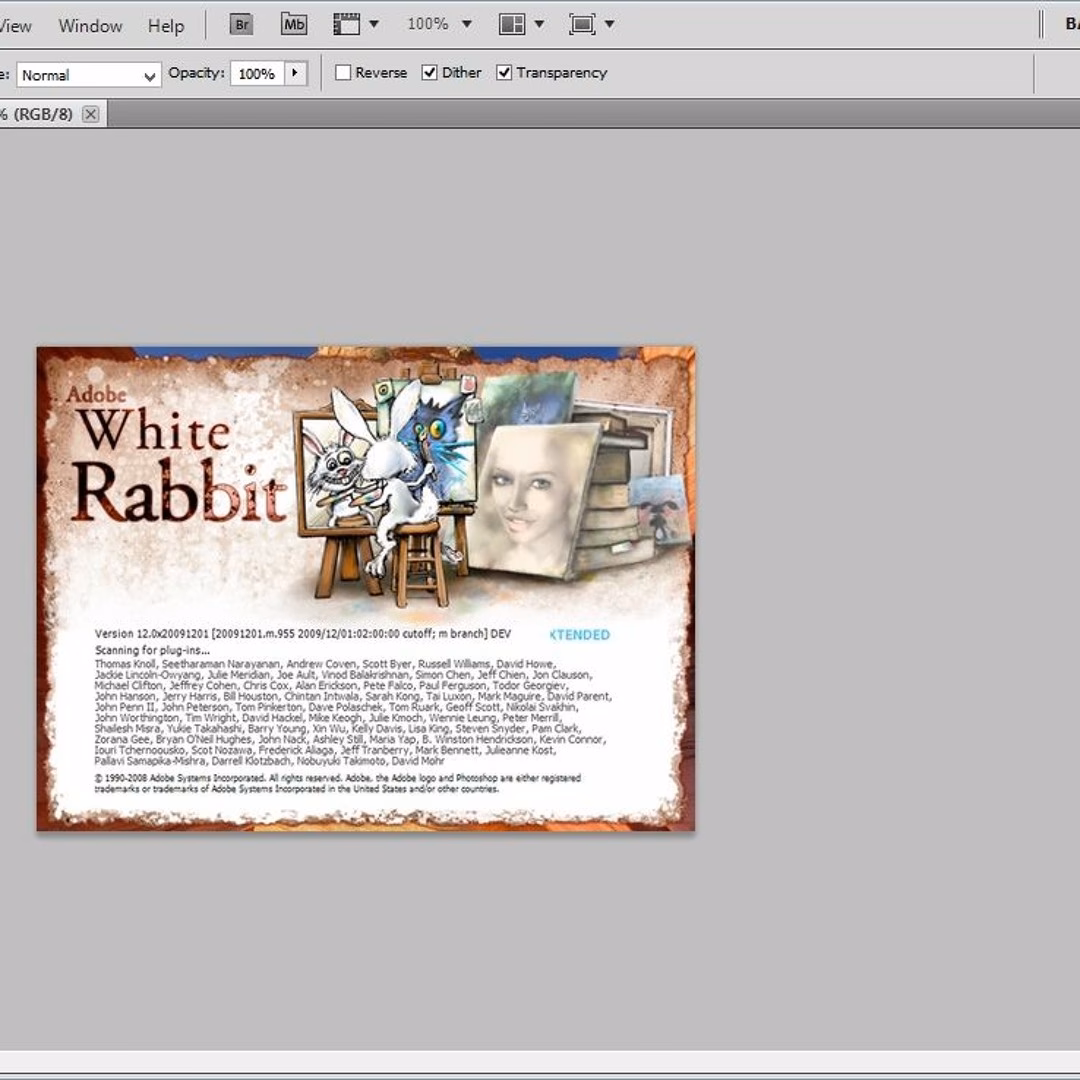Open the zoom level 100% dropdown

tap(437, 23)
